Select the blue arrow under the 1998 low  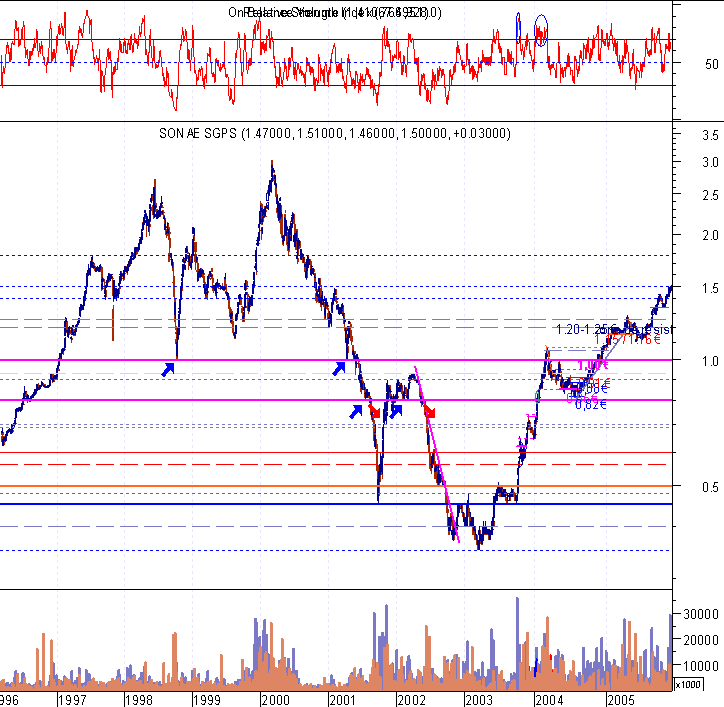pos(168,369)
